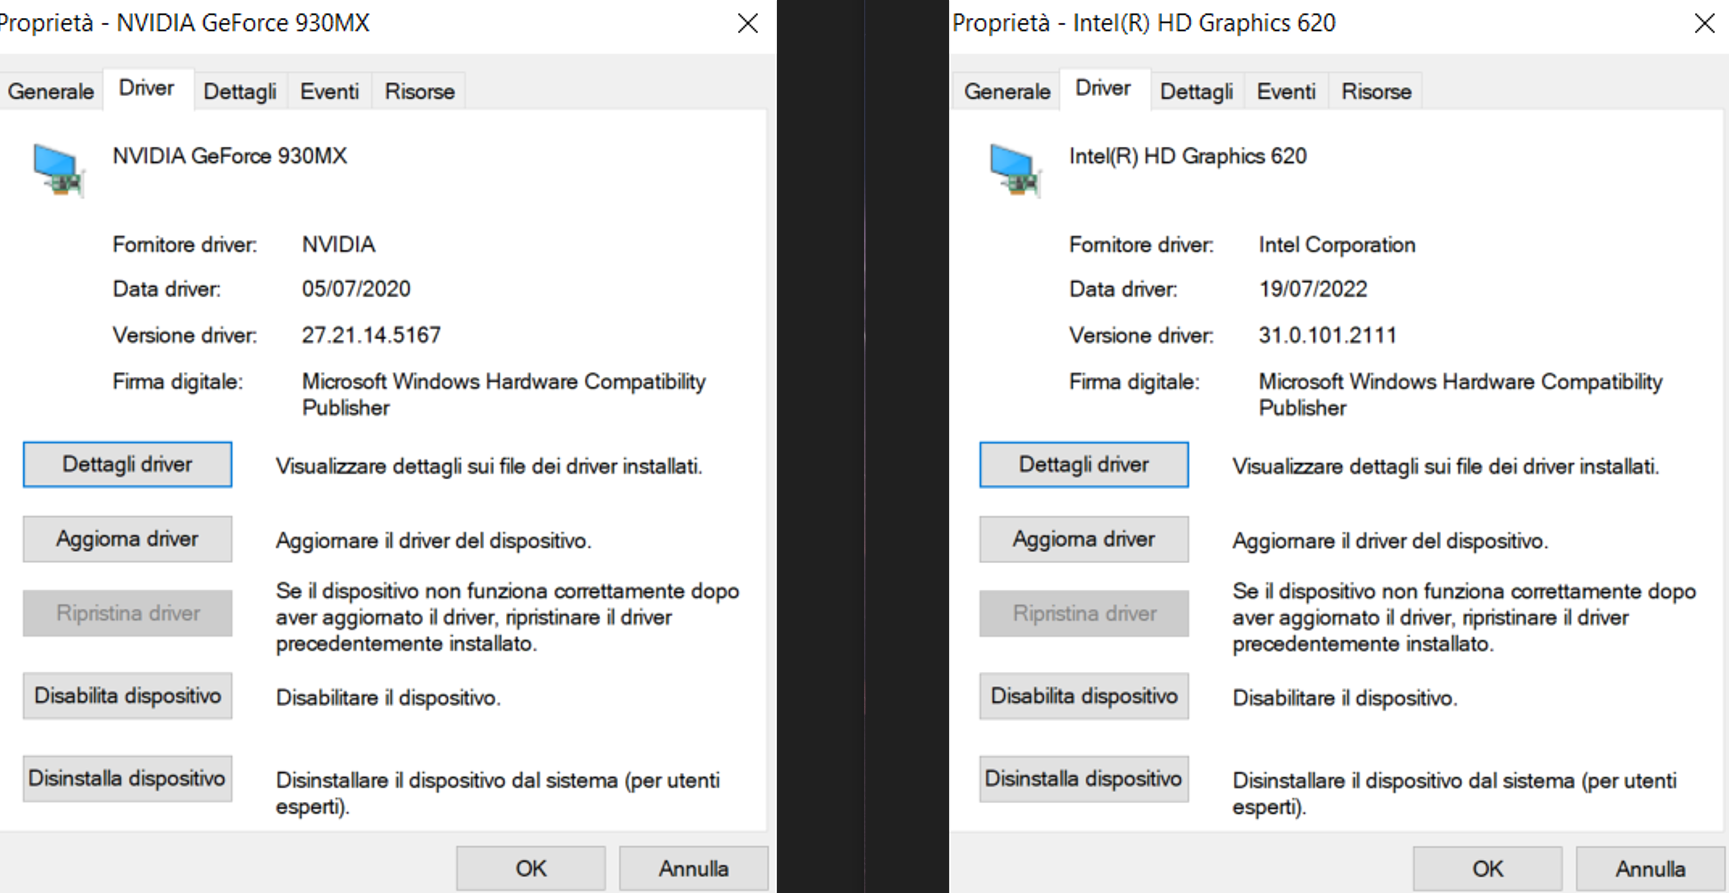The height and width of the screenshot is (893, 1729).
Task: Click Annulla in NVIDIA properties window
Action: point(694,868)
